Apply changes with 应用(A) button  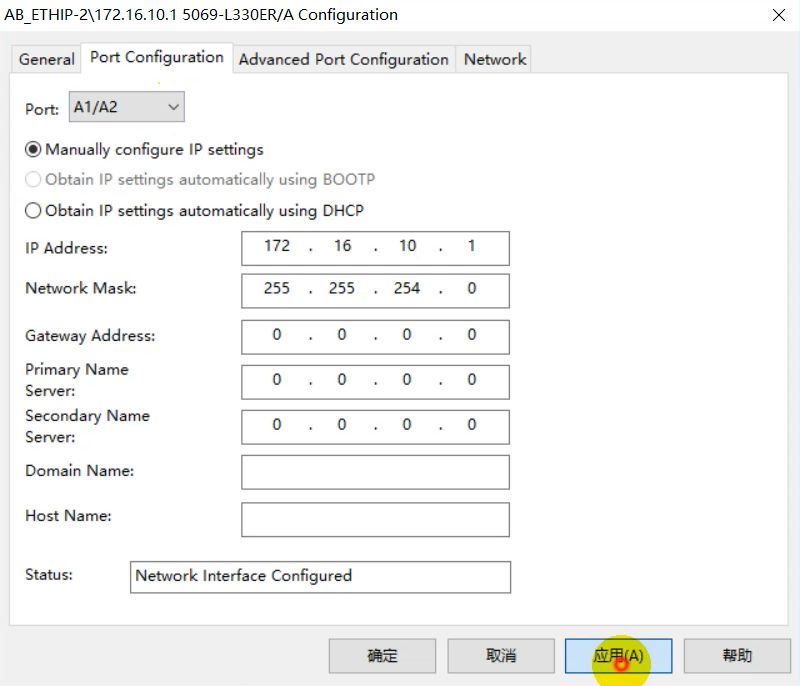tap(618, 656)
